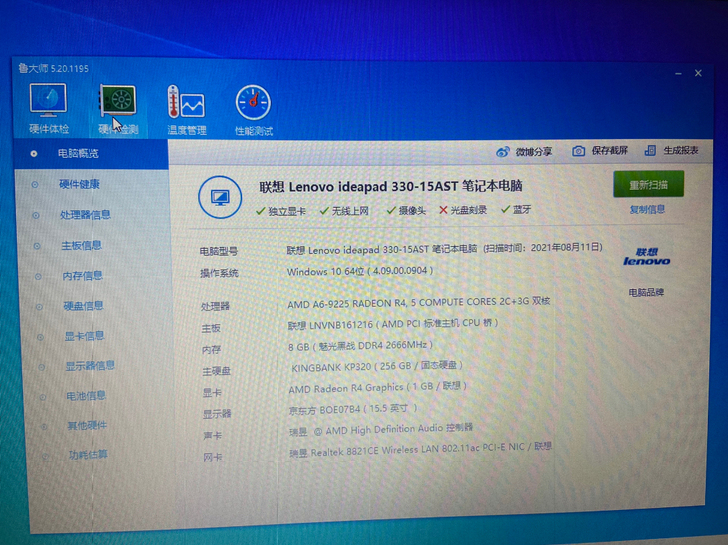The image size is (728, 545).
Task: Click 保存截屏 text link
Action: point(610,151)
